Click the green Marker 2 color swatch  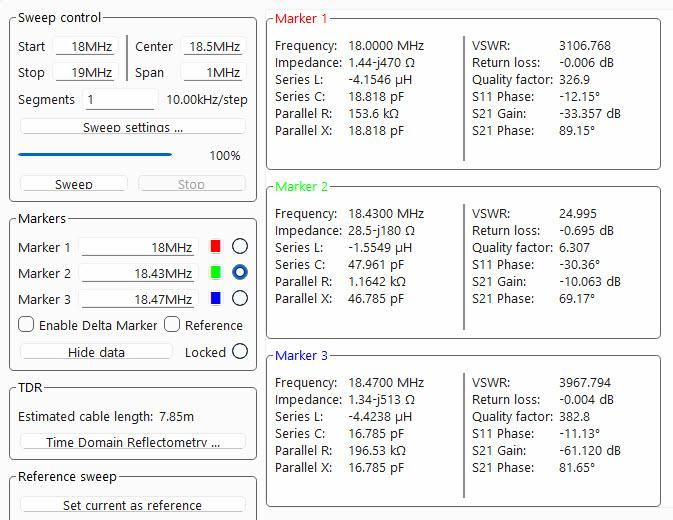pos(215,272)
